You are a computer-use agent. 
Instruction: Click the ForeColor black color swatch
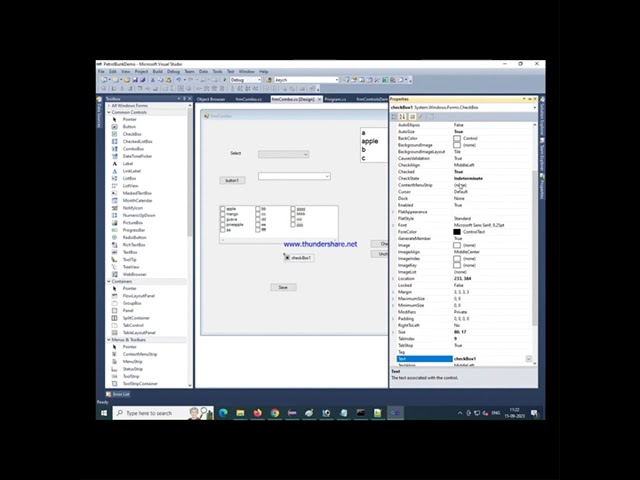[x=457, y=232]
